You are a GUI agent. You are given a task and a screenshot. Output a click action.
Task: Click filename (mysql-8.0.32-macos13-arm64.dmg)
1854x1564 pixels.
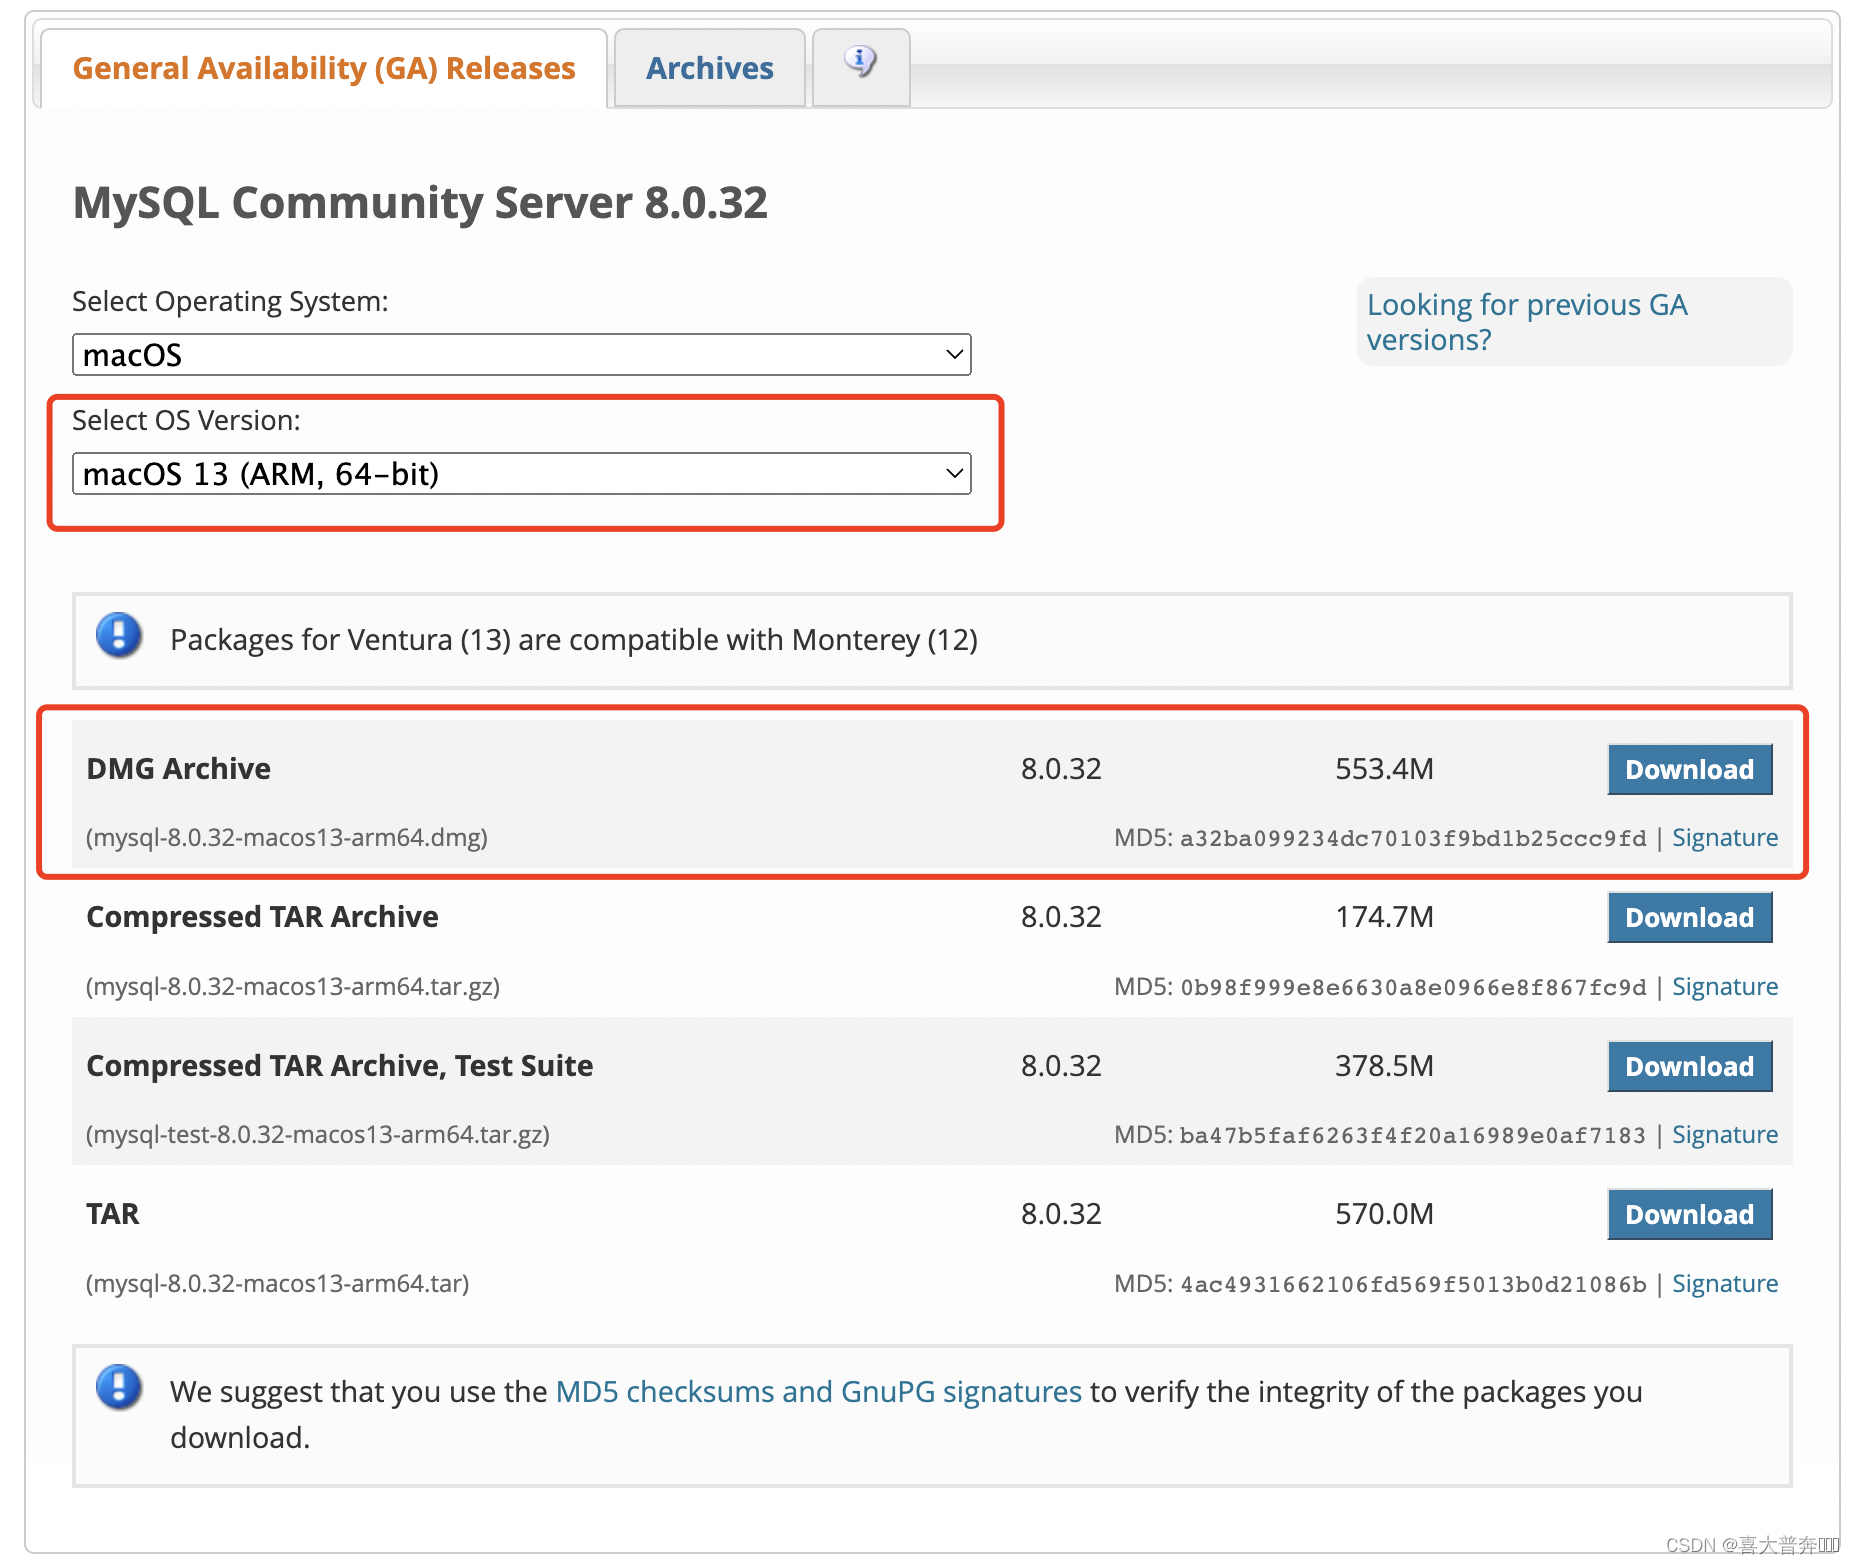pos(287,838)
